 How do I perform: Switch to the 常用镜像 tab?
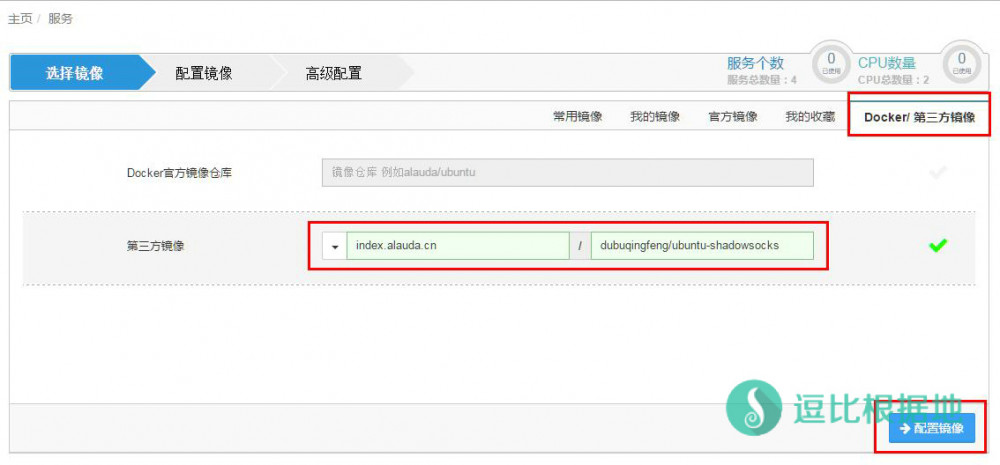click(x=577, y=117)
